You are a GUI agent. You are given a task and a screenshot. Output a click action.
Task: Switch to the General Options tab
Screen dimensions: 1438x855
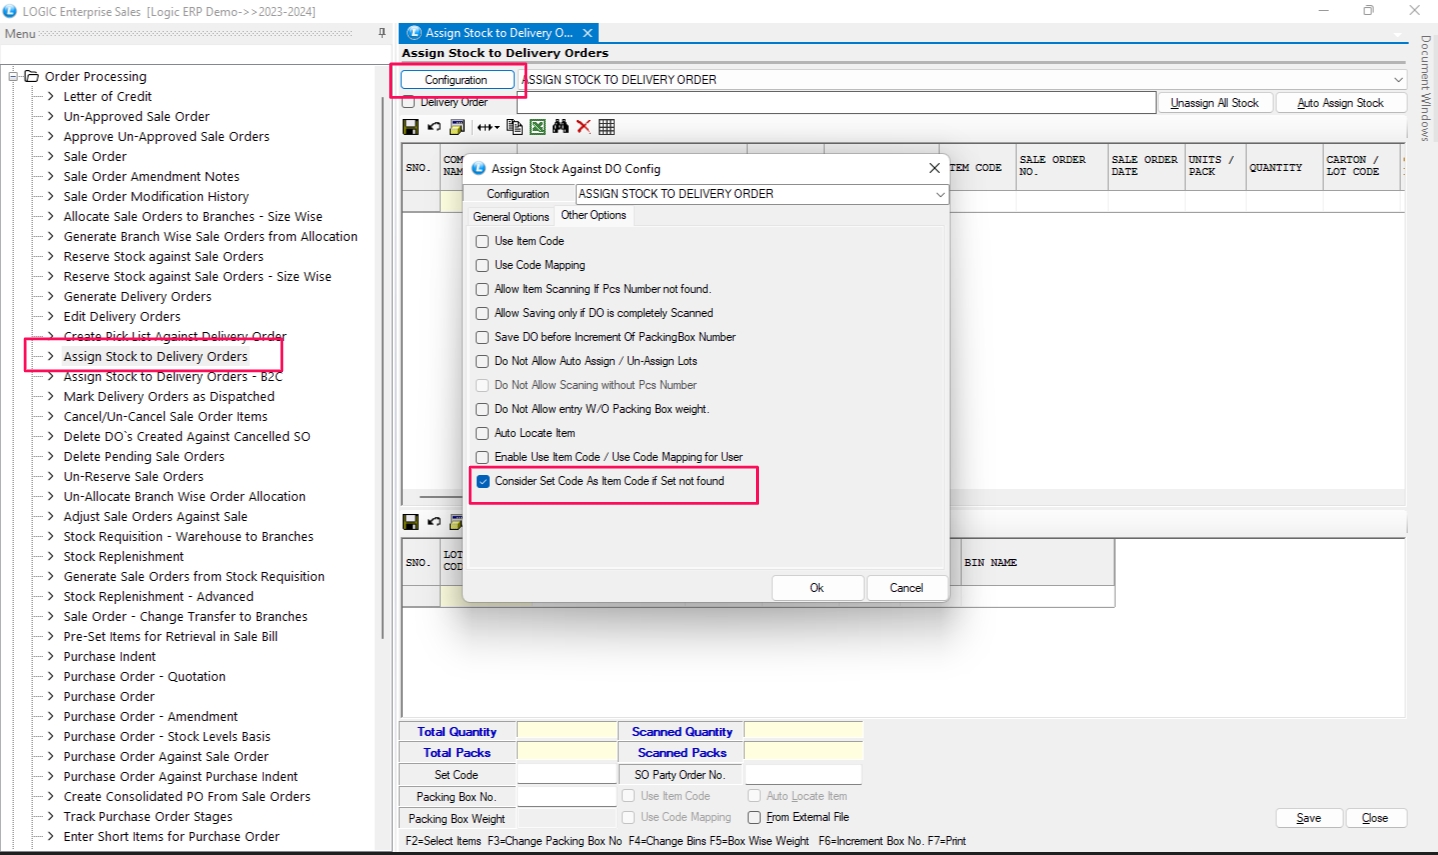point(511,216)
